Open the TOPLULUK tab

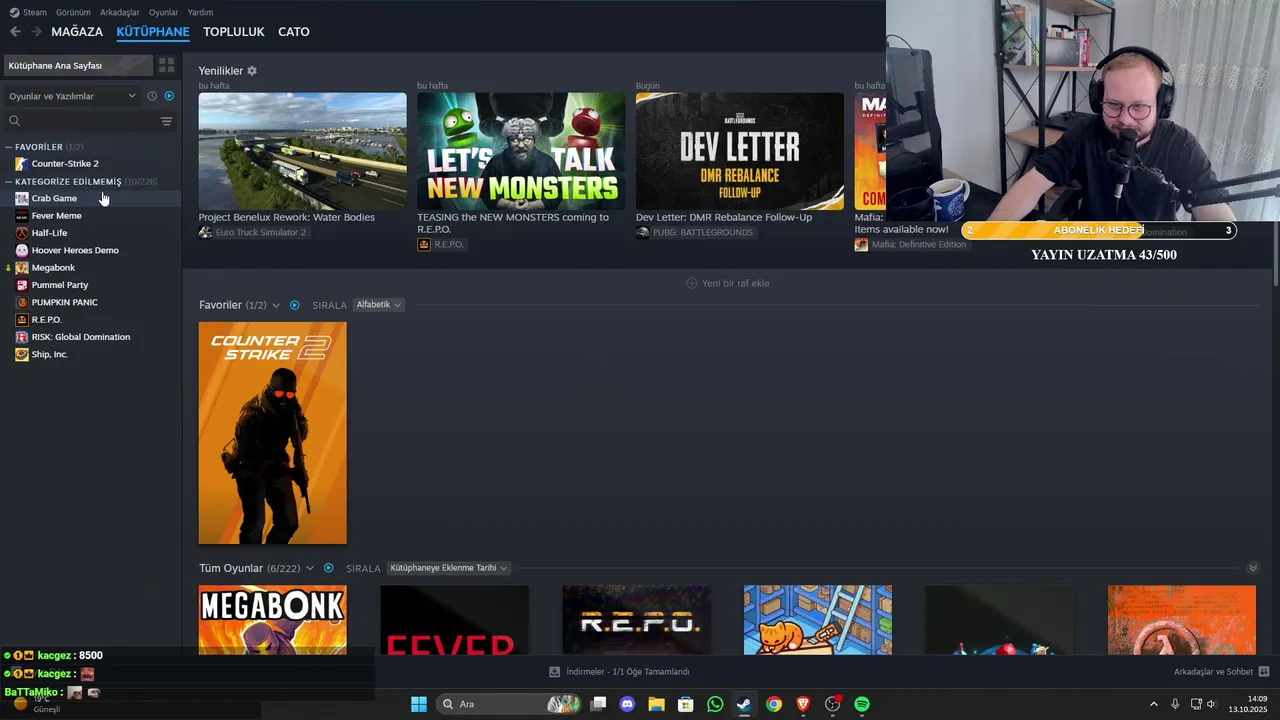click(x=234, y=32)
